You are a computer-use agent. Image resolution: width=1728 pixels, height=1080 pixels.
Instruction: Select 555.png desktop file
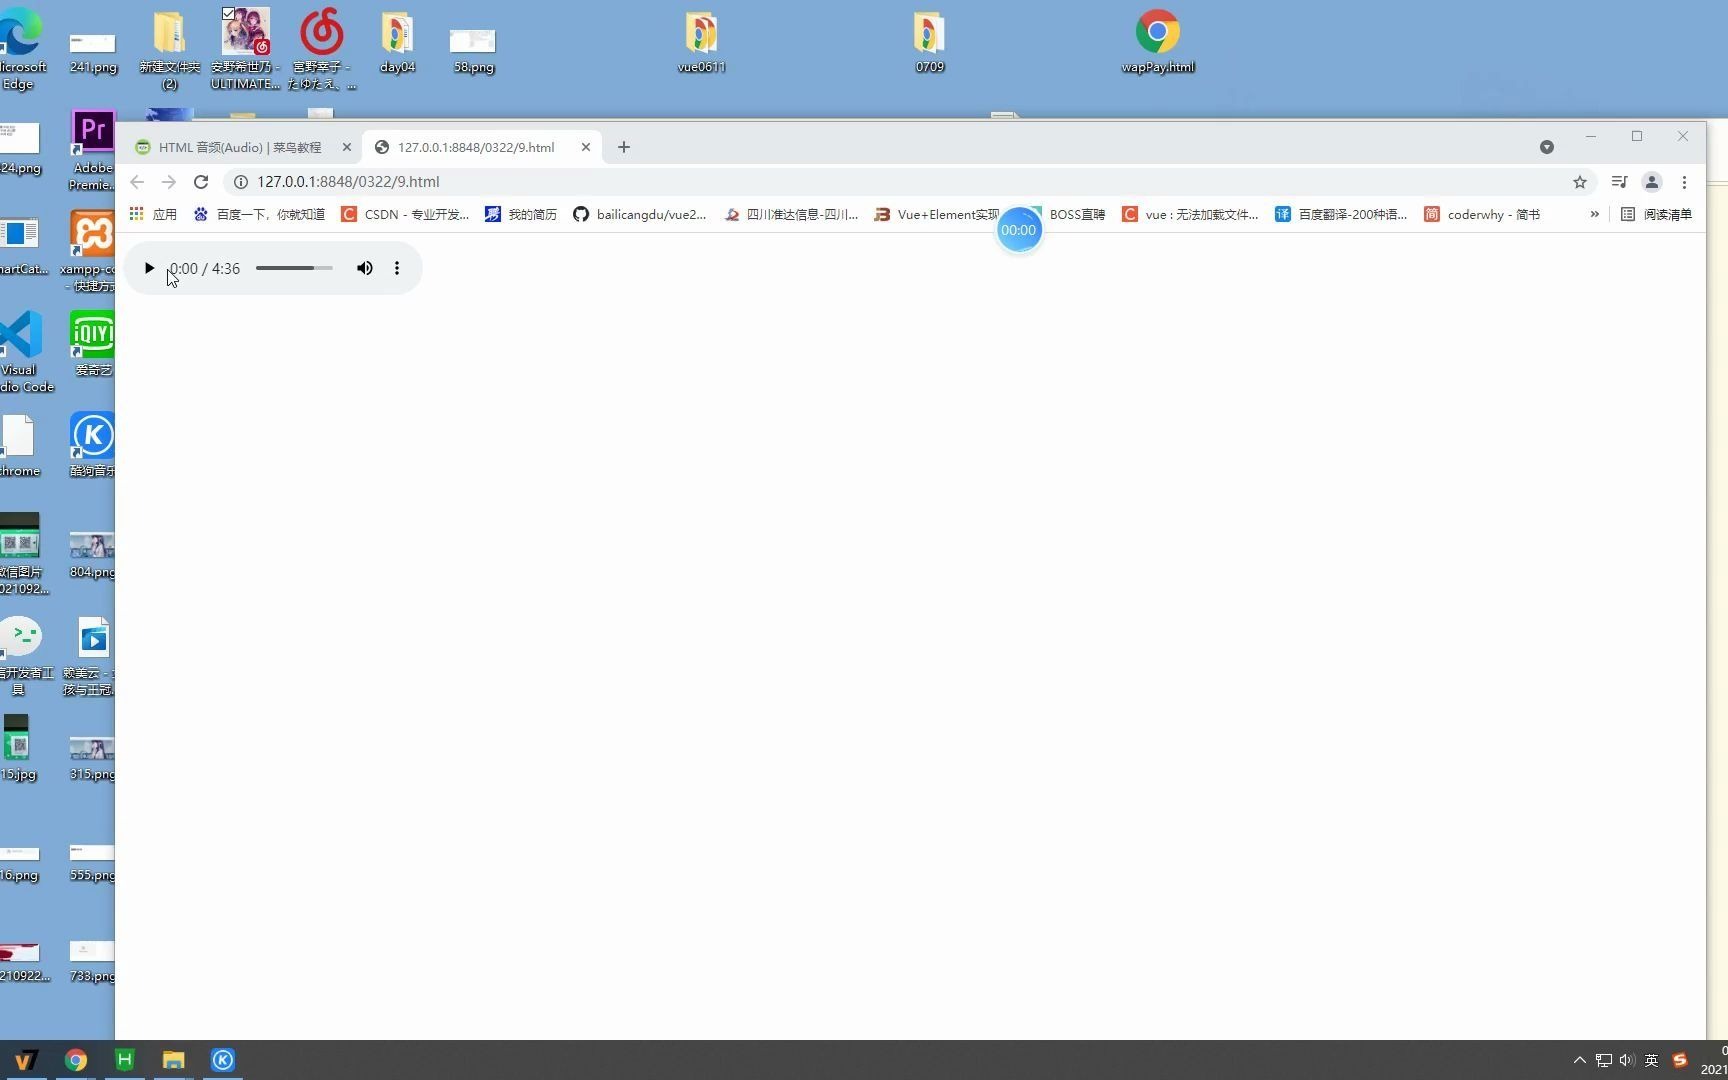pyautogui.click(x=92, y=863)
